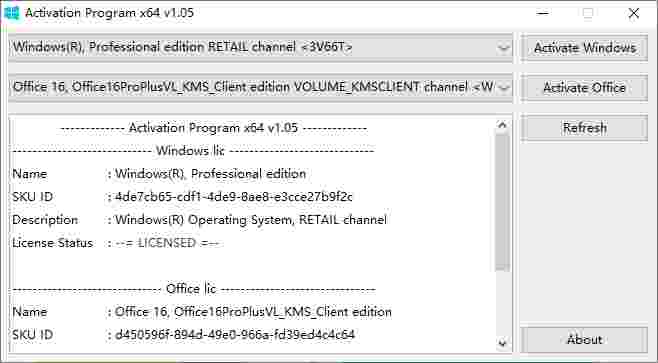658x363 pixels.
Task: Click the '--= LICENSED =--' status text
Action: point(167,243)
